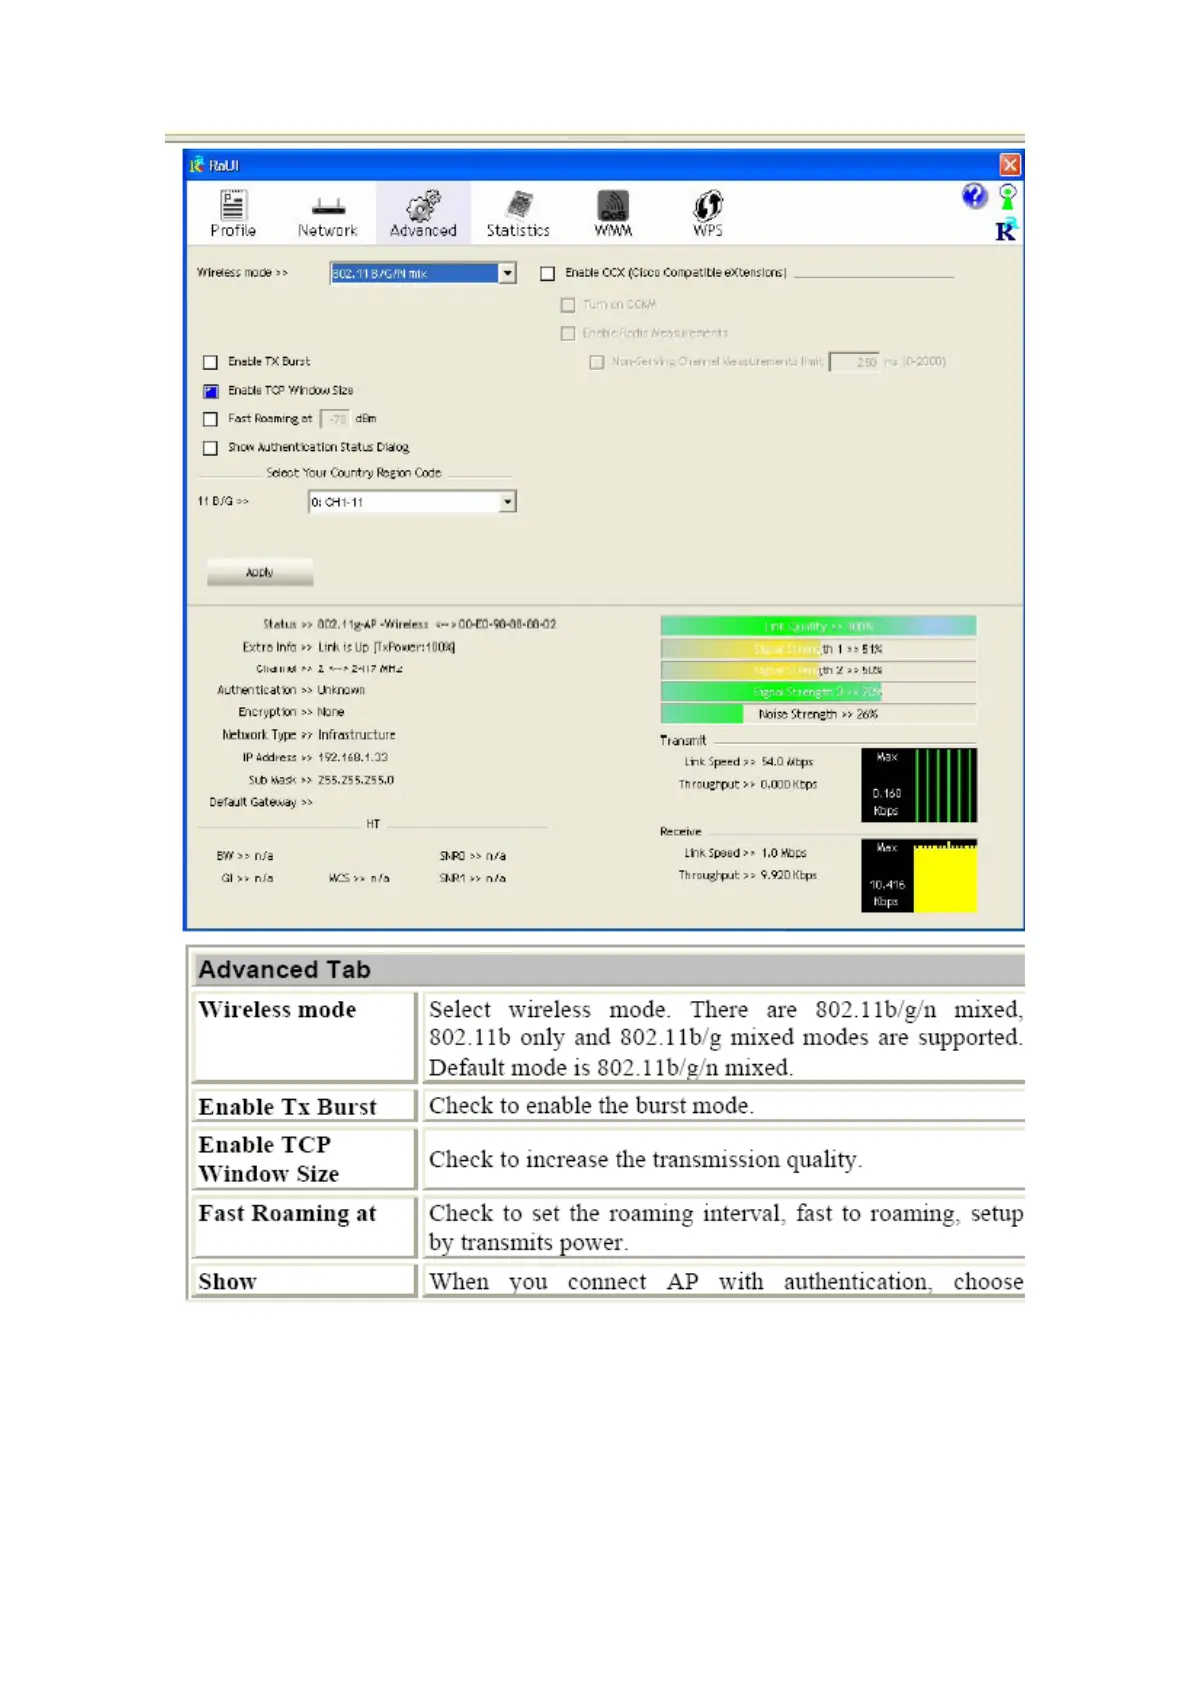Click the Advanced gear icon
This screenshot has width=1190, height=1684.
[423, 205]
